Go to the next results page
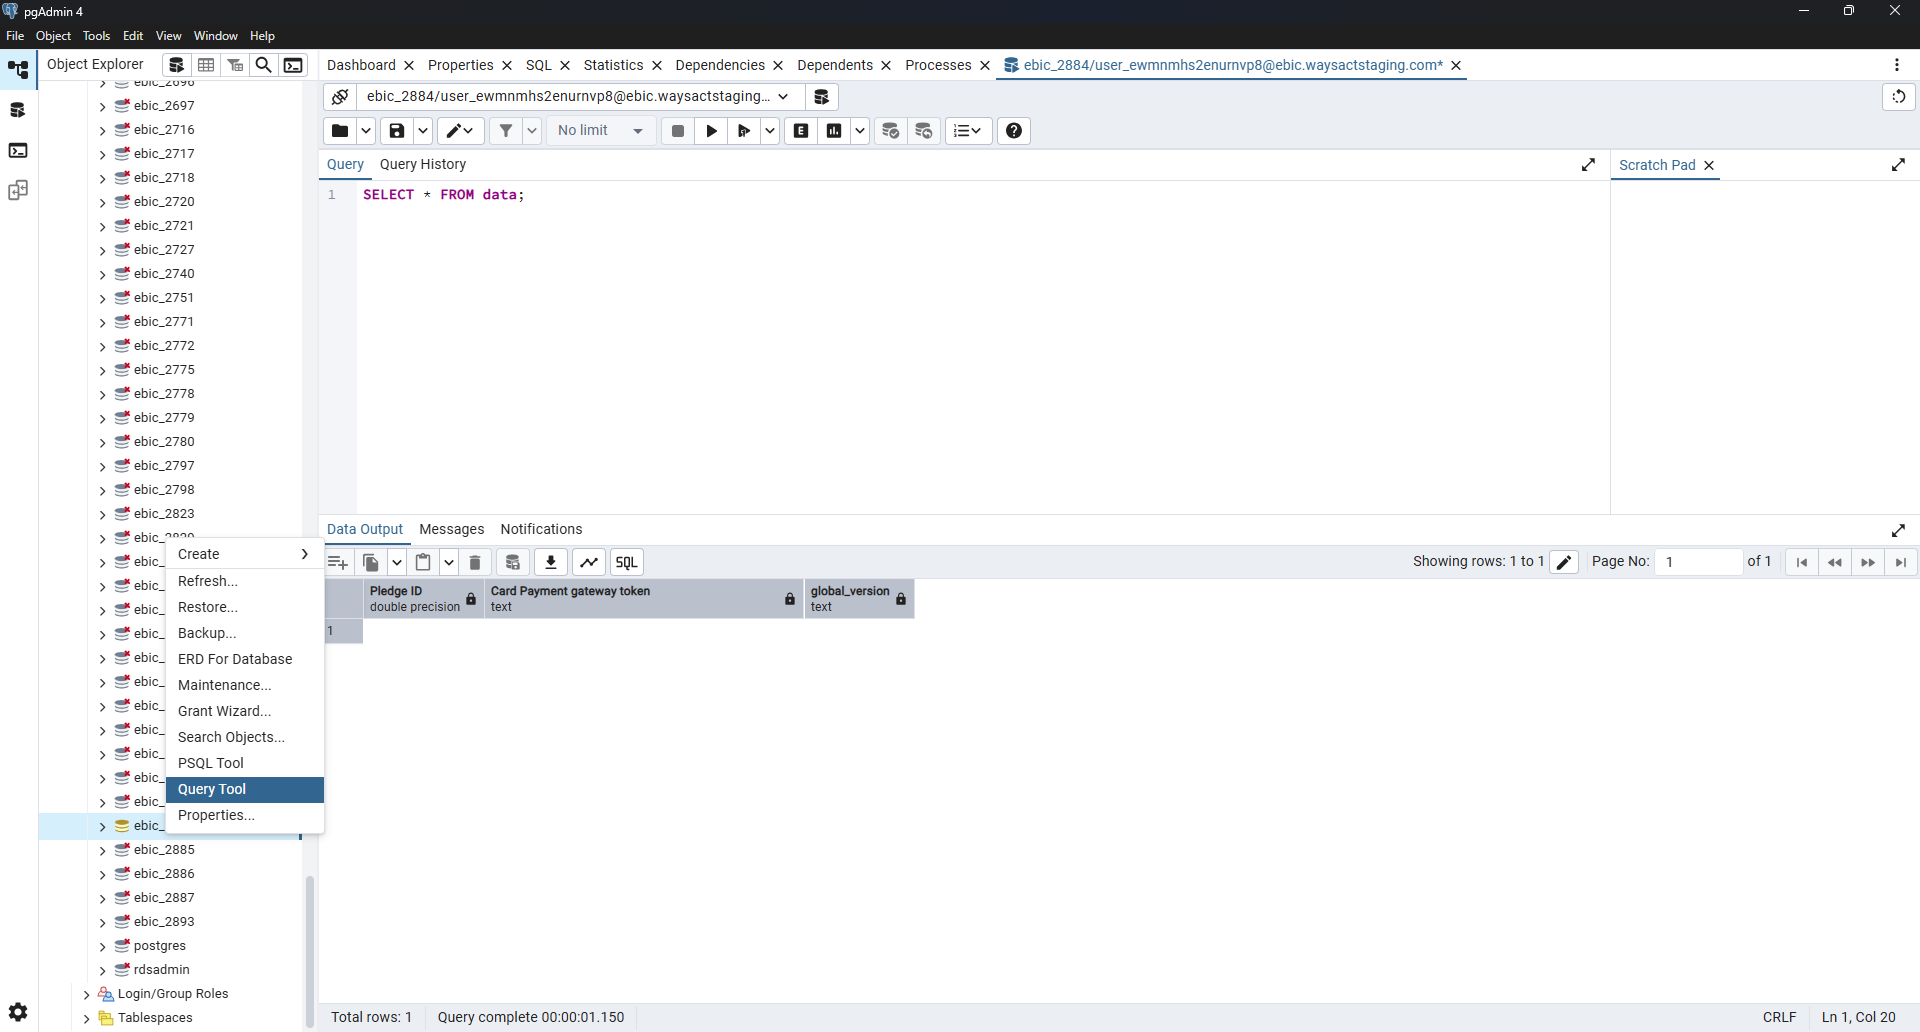This screenshot has height=1032, width=1920. (1867, 562)
